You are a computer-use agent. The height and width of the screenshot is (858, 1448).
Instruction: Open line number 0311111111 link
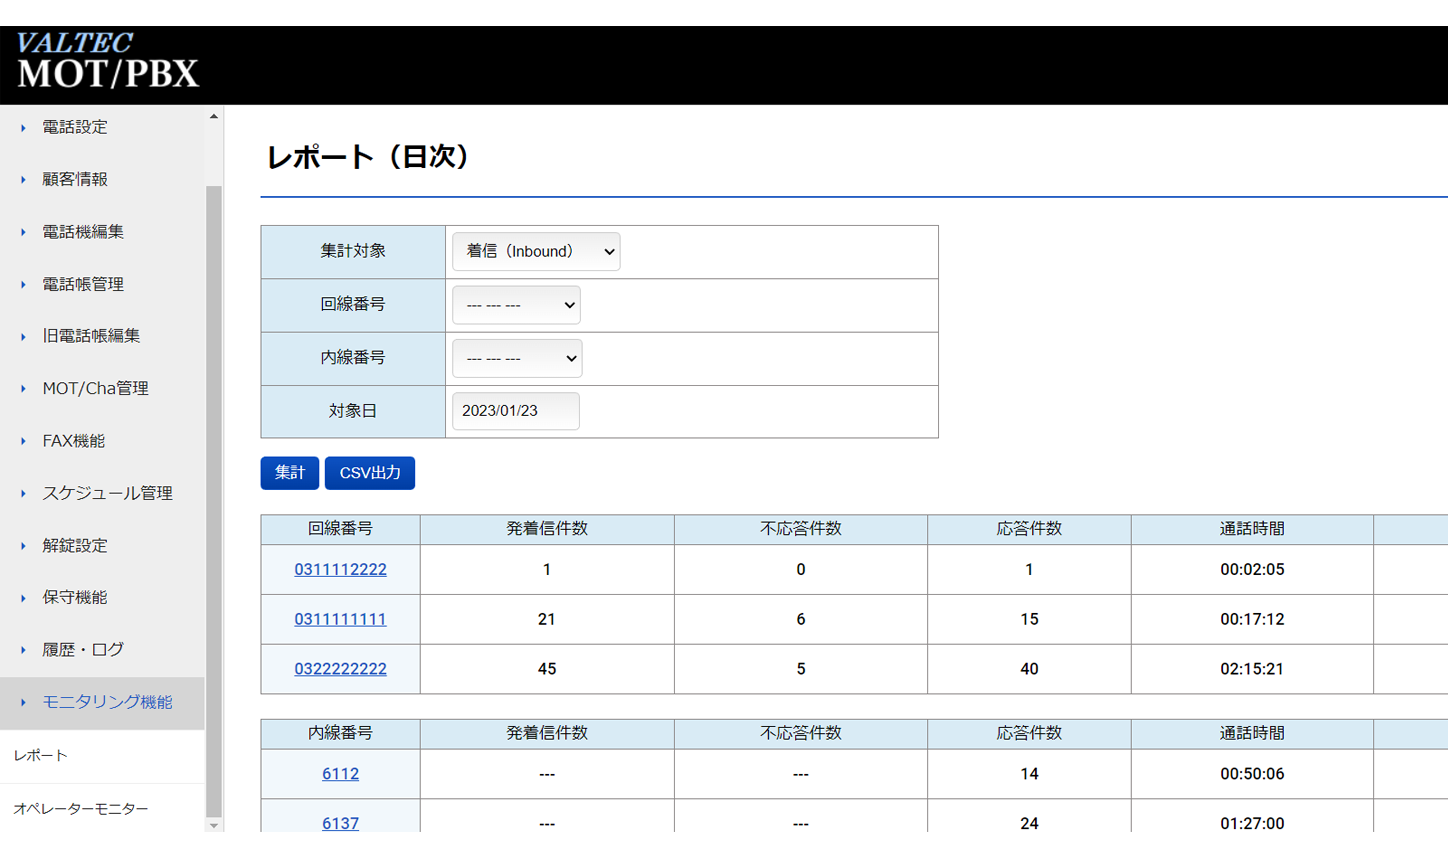click(x=340, y=619)
